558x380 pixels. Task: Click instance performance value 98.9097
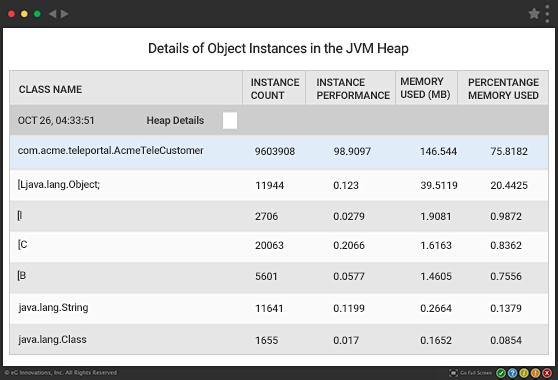[352, 152]
